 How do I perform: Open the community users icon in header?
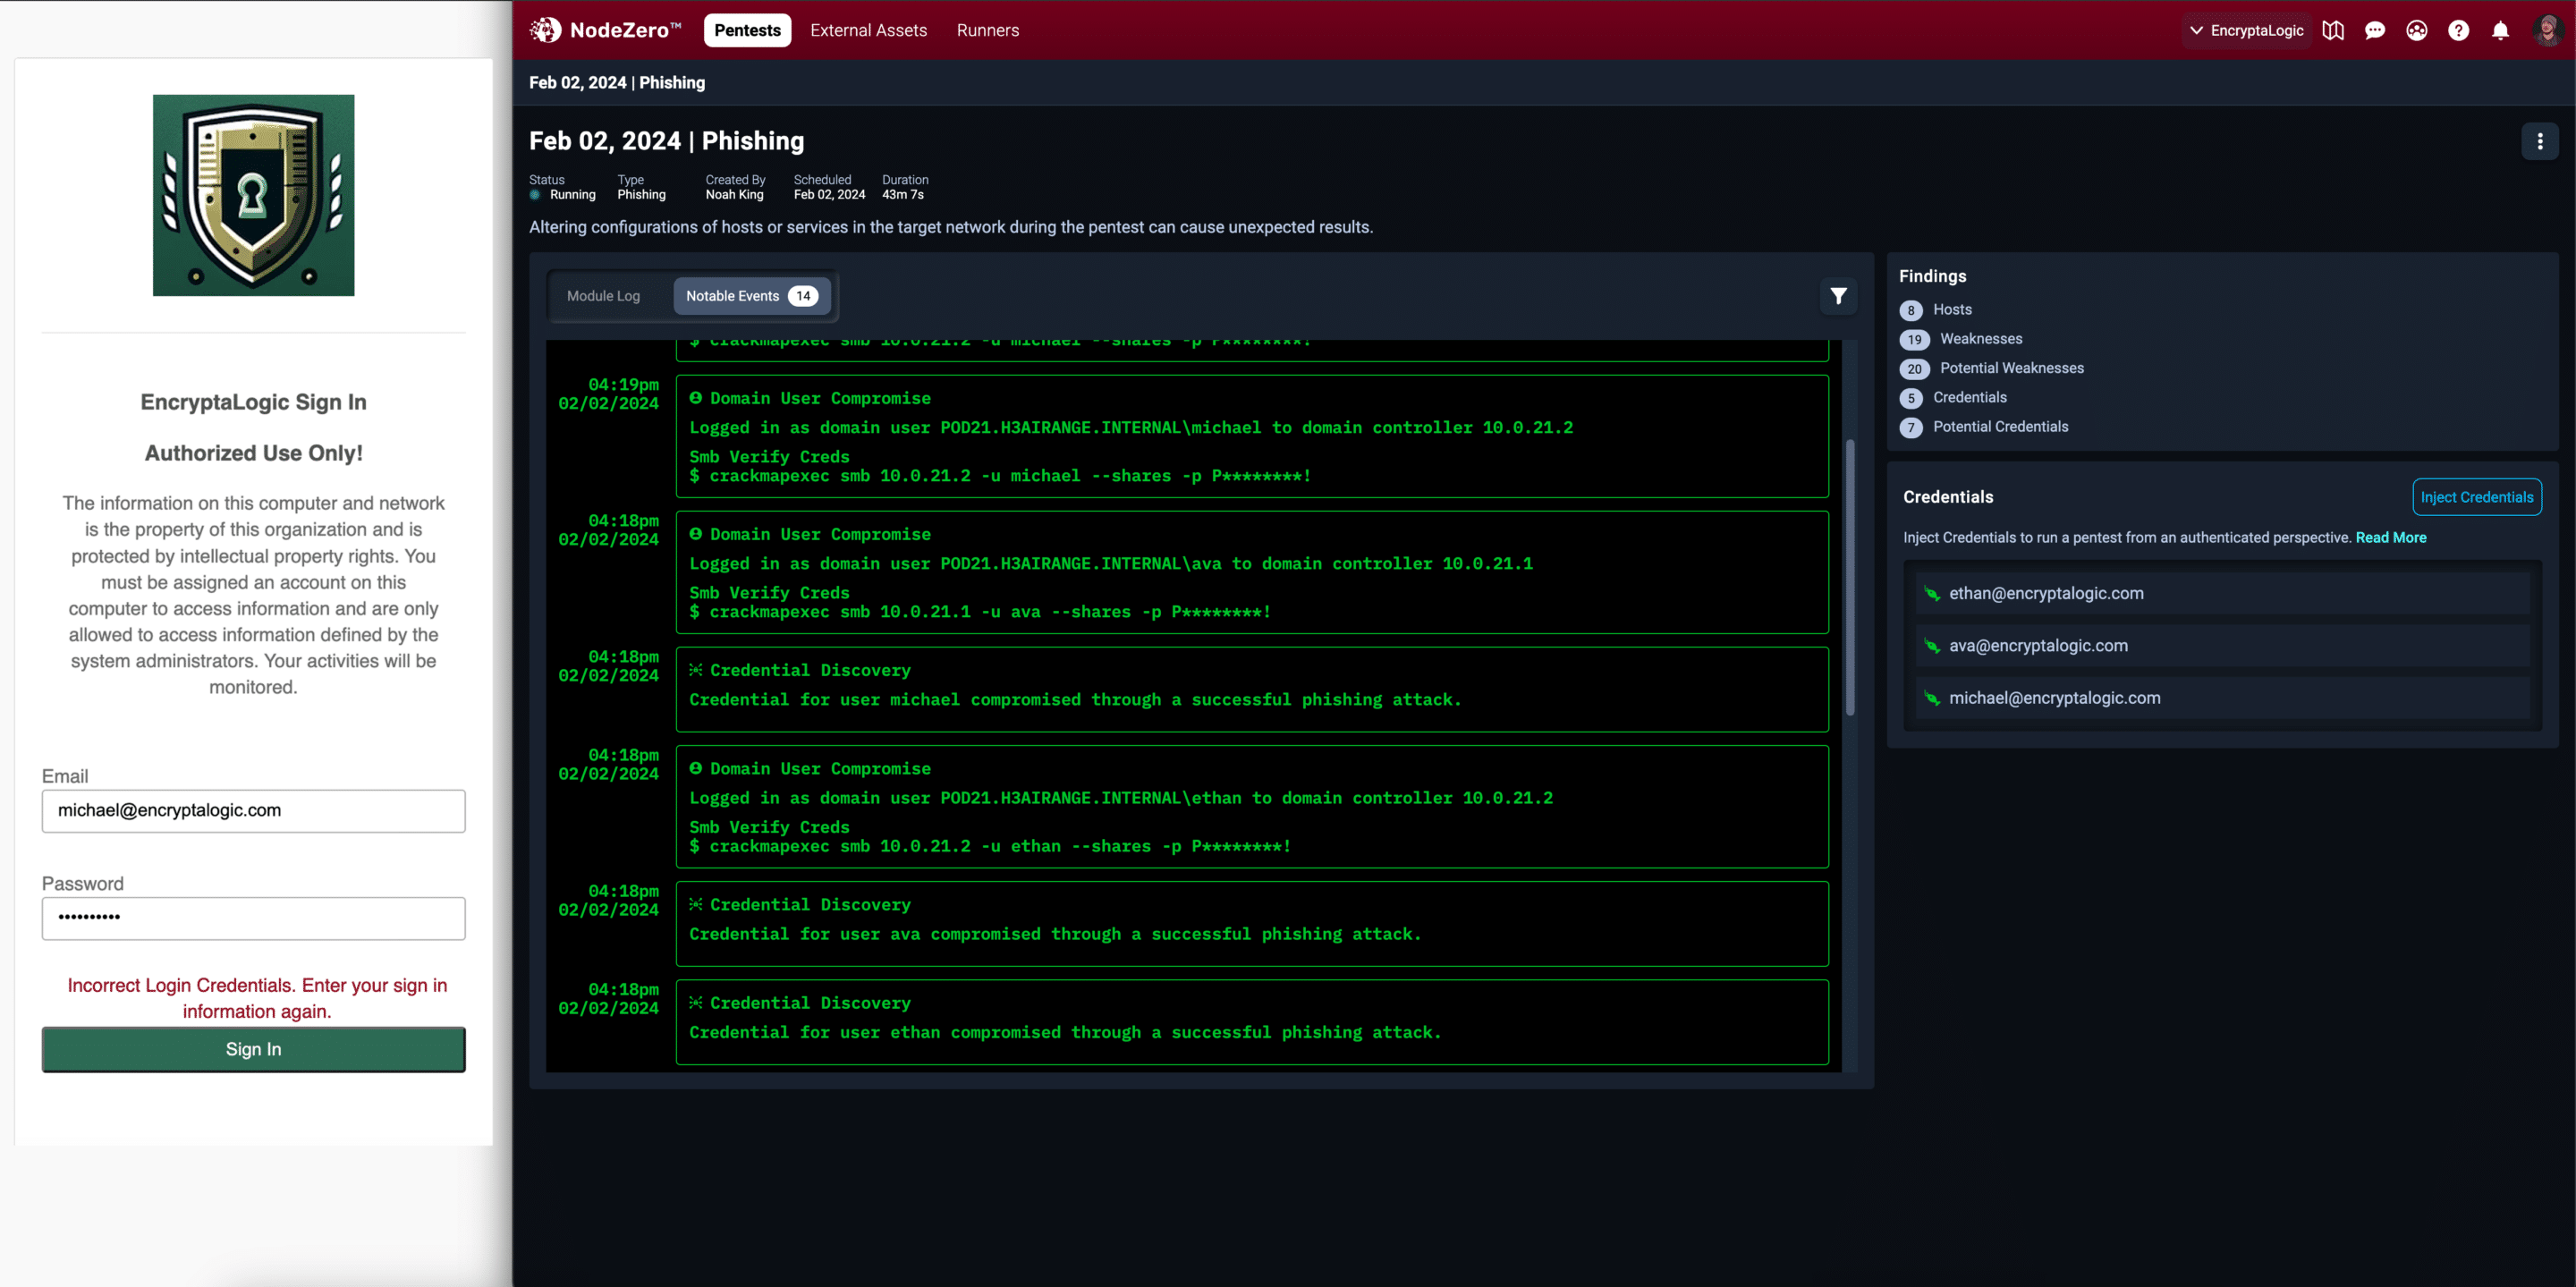pos(2417,30)
